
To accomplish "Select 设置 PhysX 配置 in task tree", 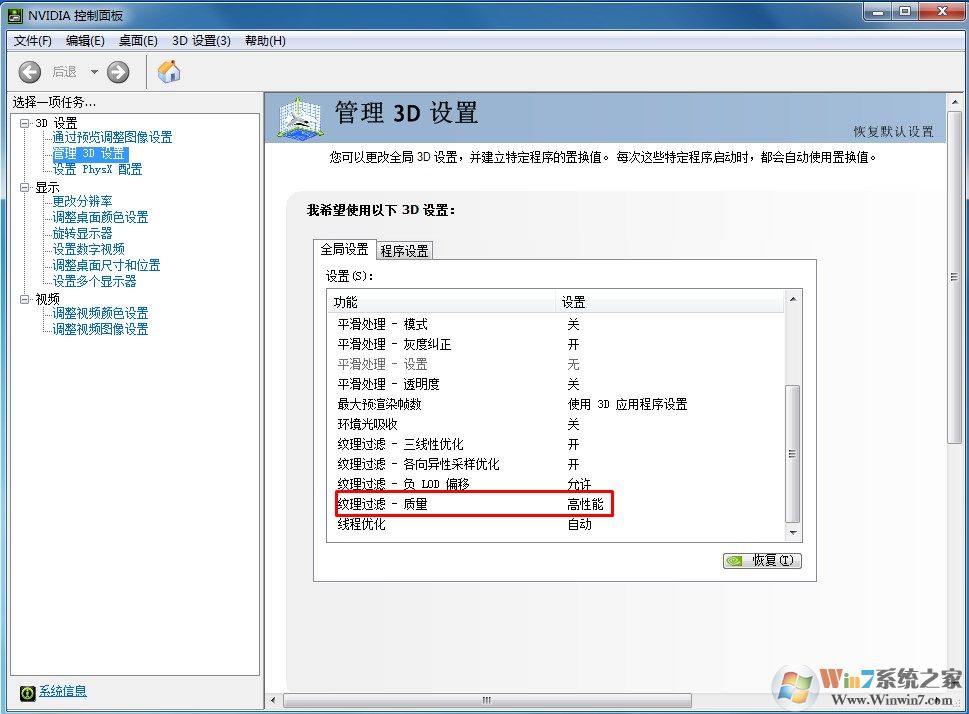I will click(x=97, y=169).
